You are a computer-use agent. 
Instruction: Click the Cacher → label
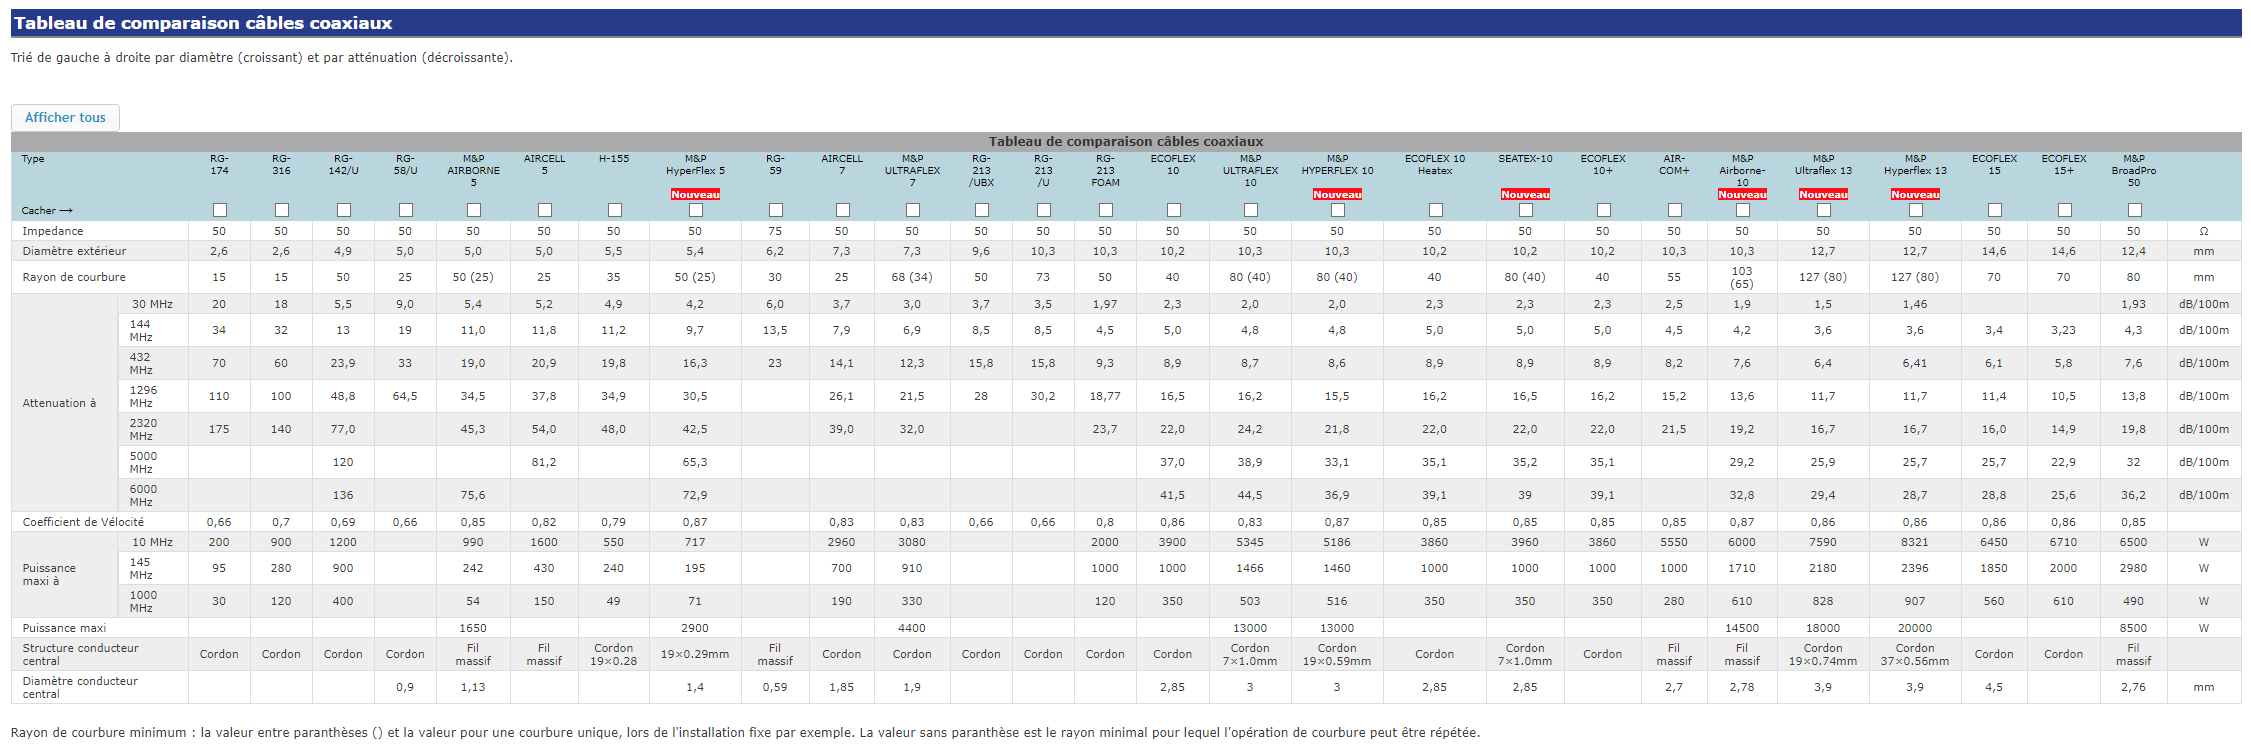[47, 210]
